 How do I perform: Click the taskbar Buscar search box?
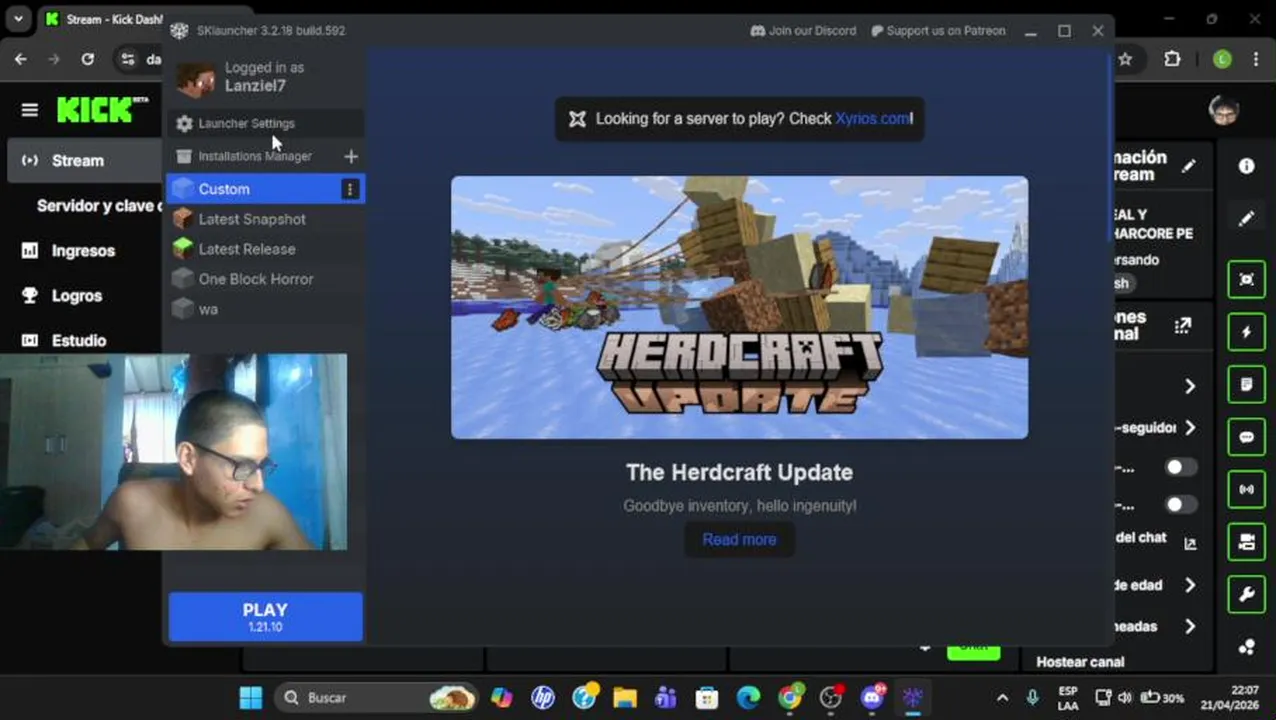377,697
